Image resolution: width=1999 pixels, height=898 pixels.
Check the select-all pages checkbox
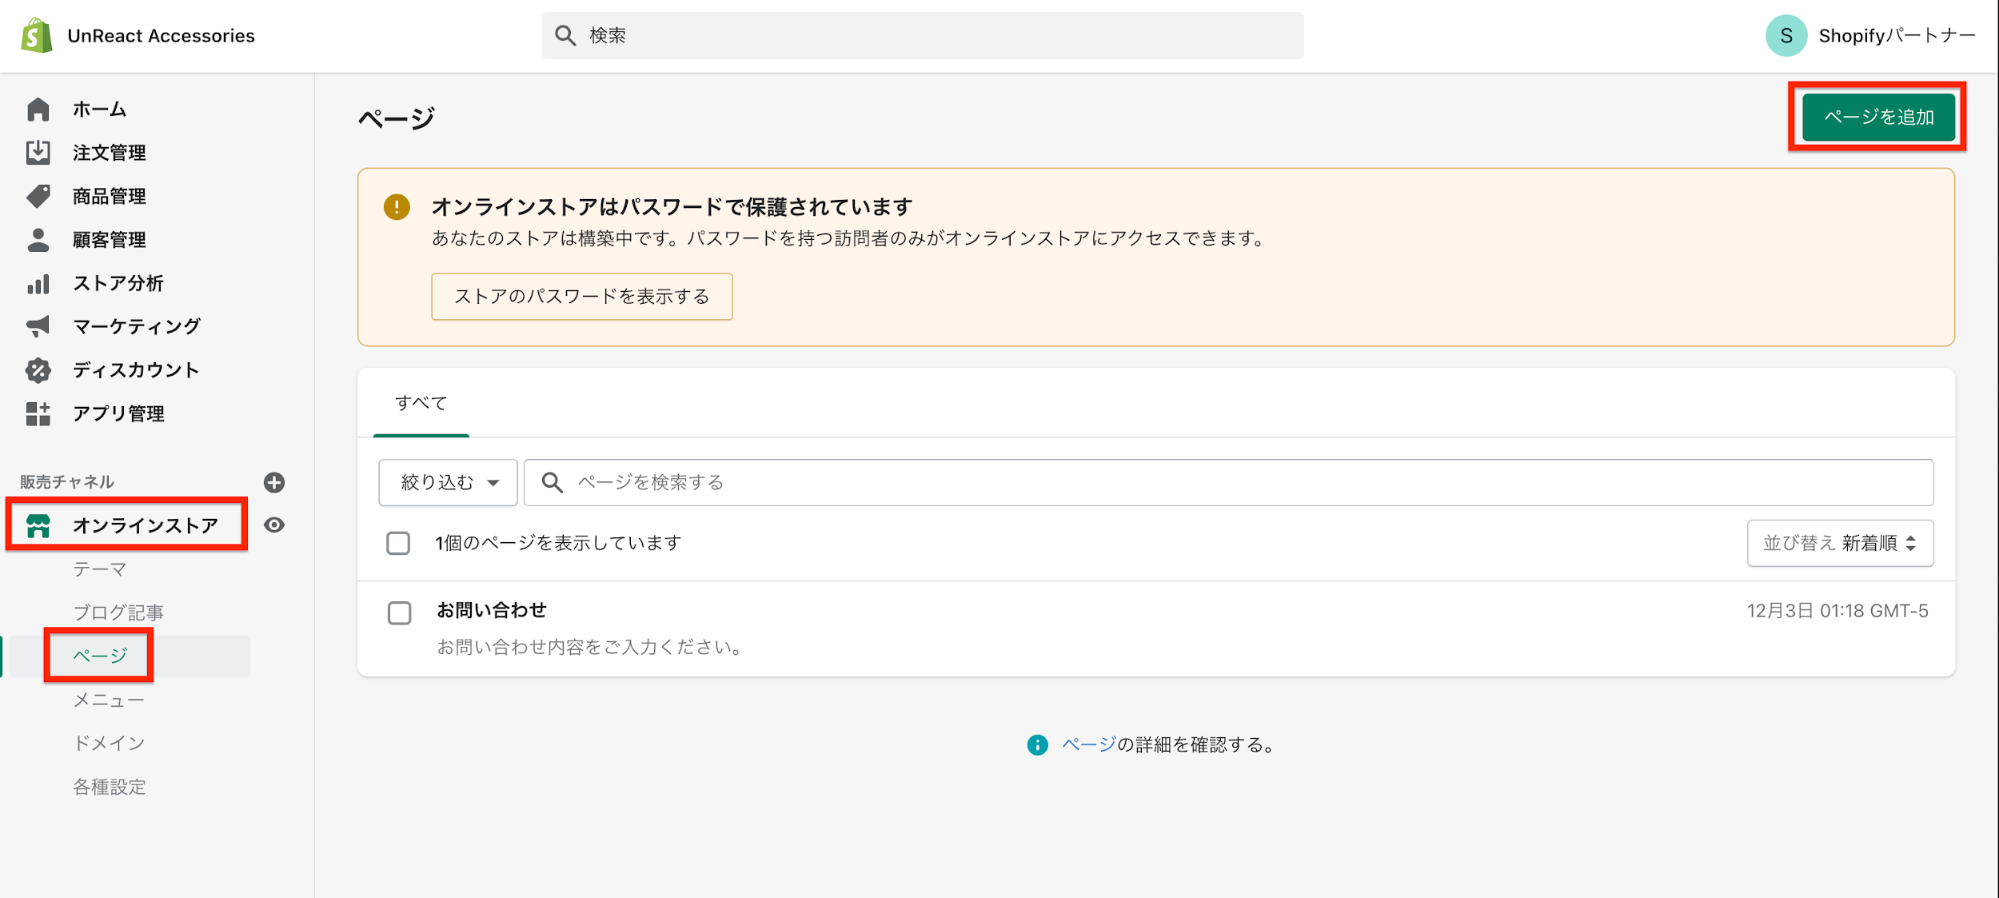pyautogui.click(x=398, y=543)
